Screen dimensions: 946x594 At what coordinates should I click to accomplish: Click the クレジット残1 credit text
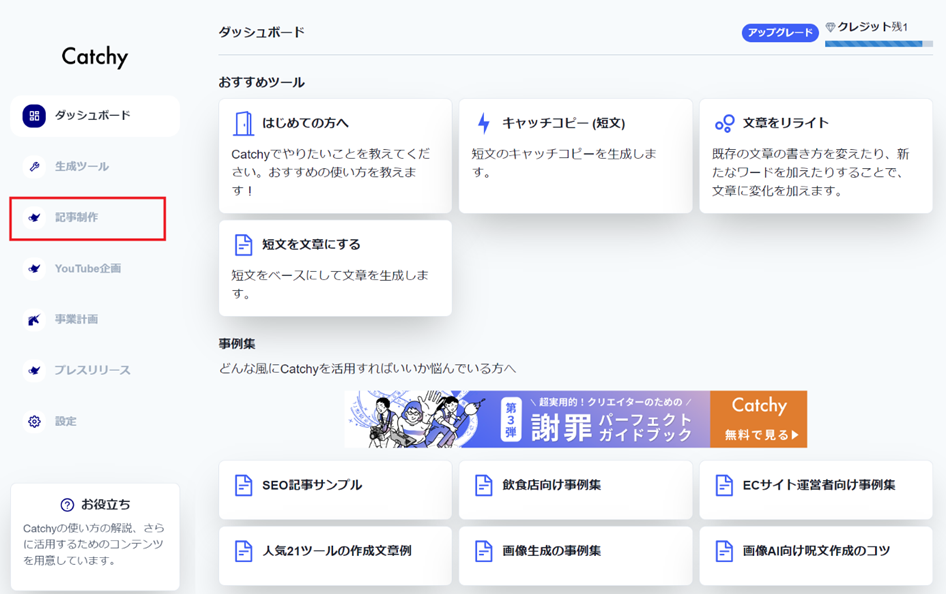(x=872, y=27)
